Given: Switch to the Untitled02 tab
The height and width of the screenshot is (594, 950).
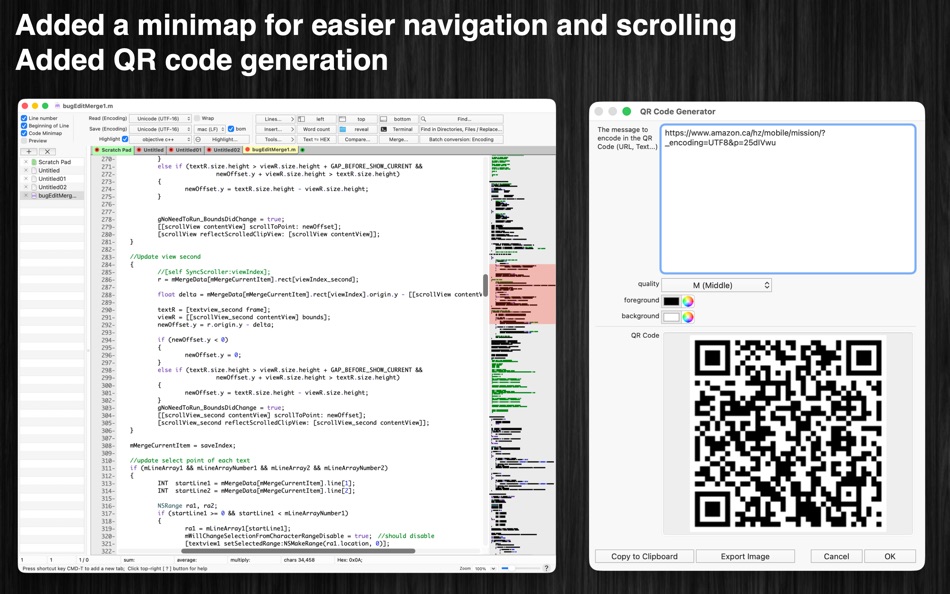Looking at the screenshot, I should click(x=224, y=150).
